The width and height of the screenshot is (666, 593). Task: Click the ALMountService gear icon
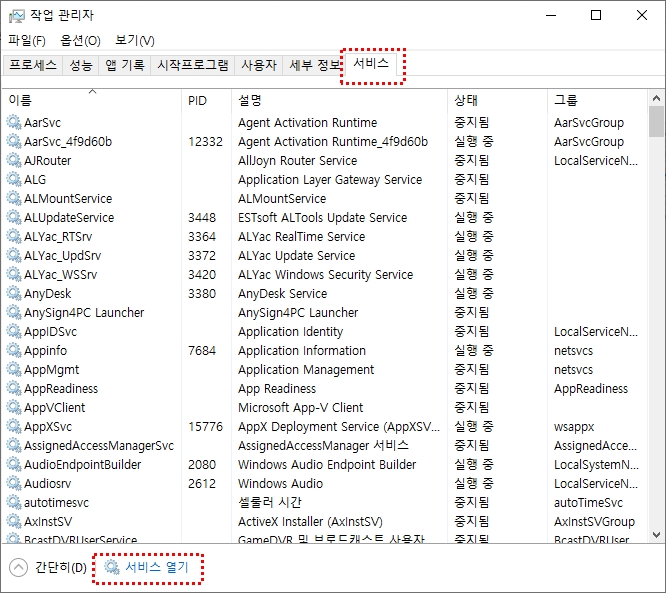coord(14,198)
